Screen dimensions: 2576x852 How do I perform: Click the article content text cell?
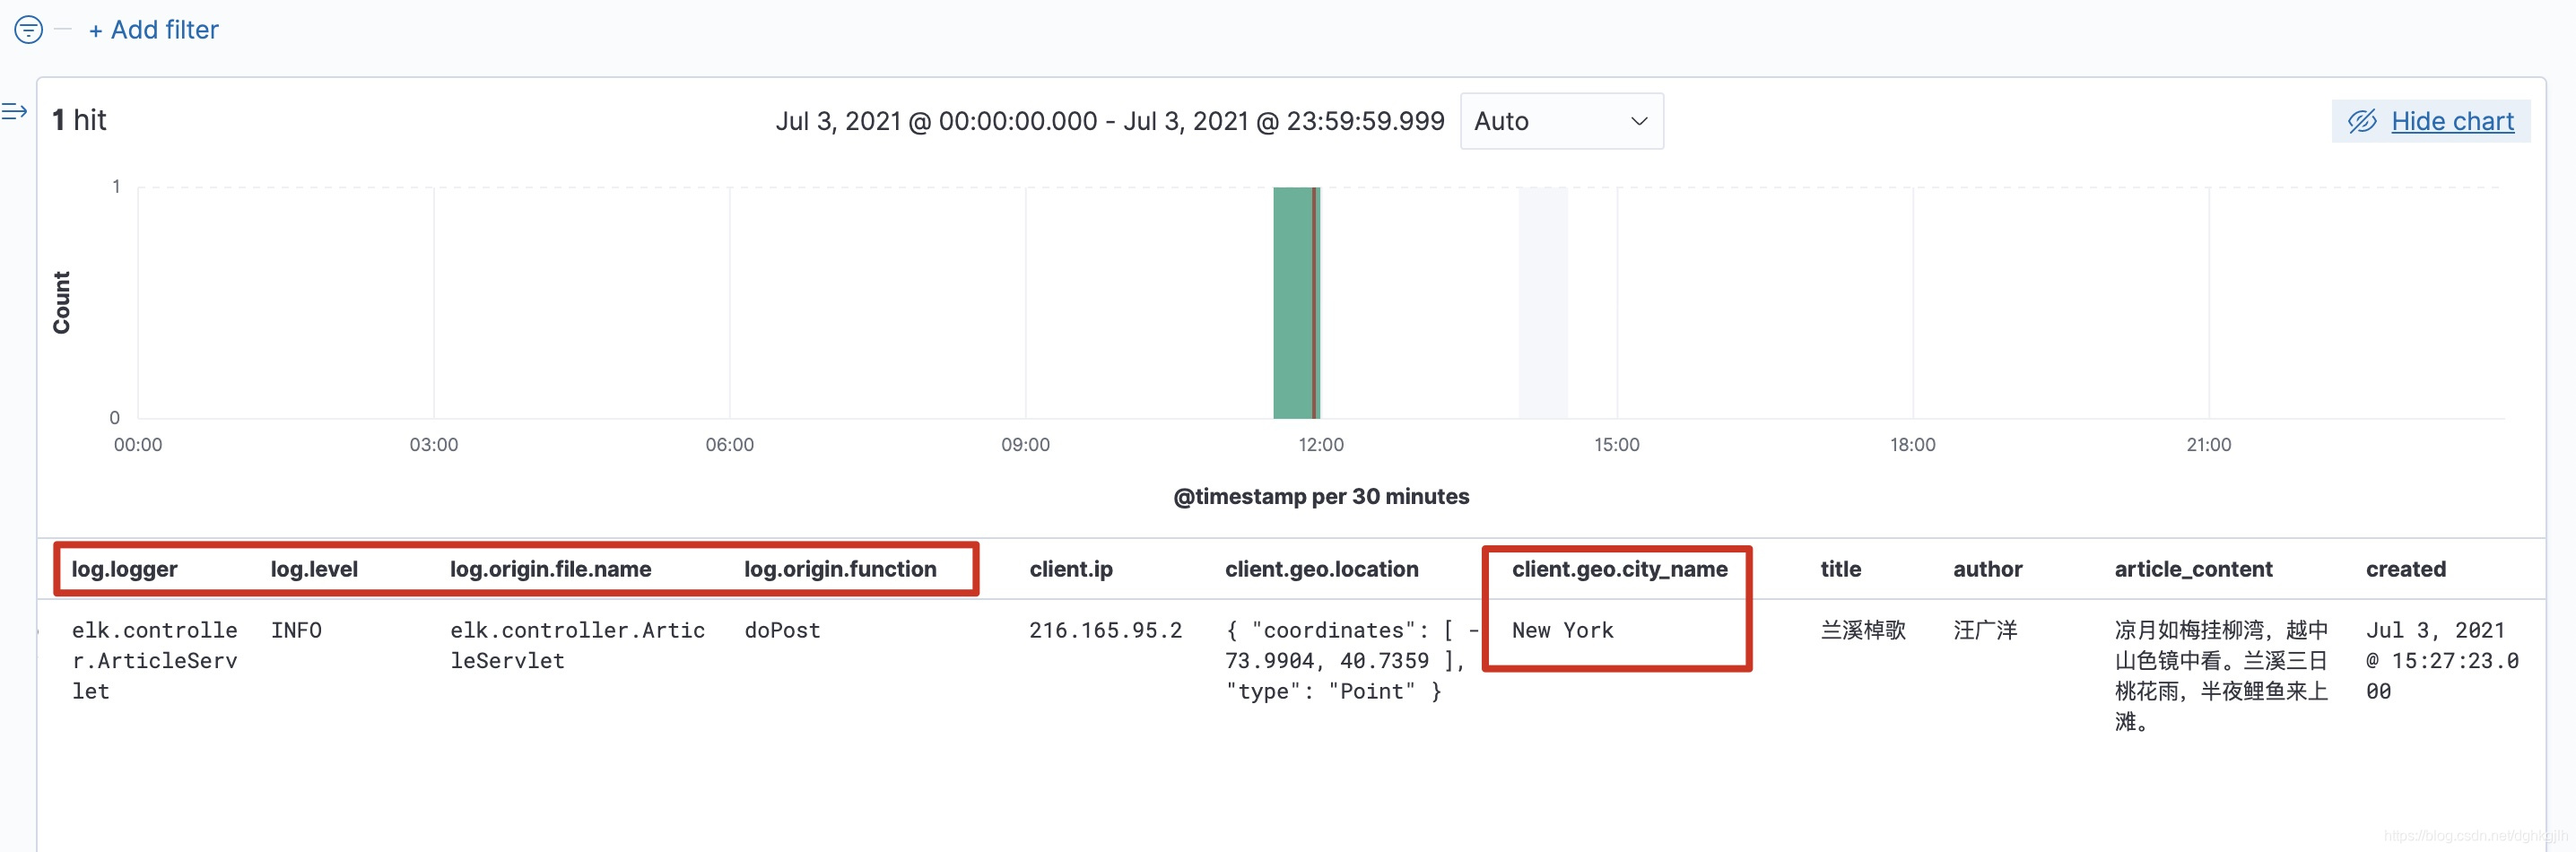click(2221, 676)
